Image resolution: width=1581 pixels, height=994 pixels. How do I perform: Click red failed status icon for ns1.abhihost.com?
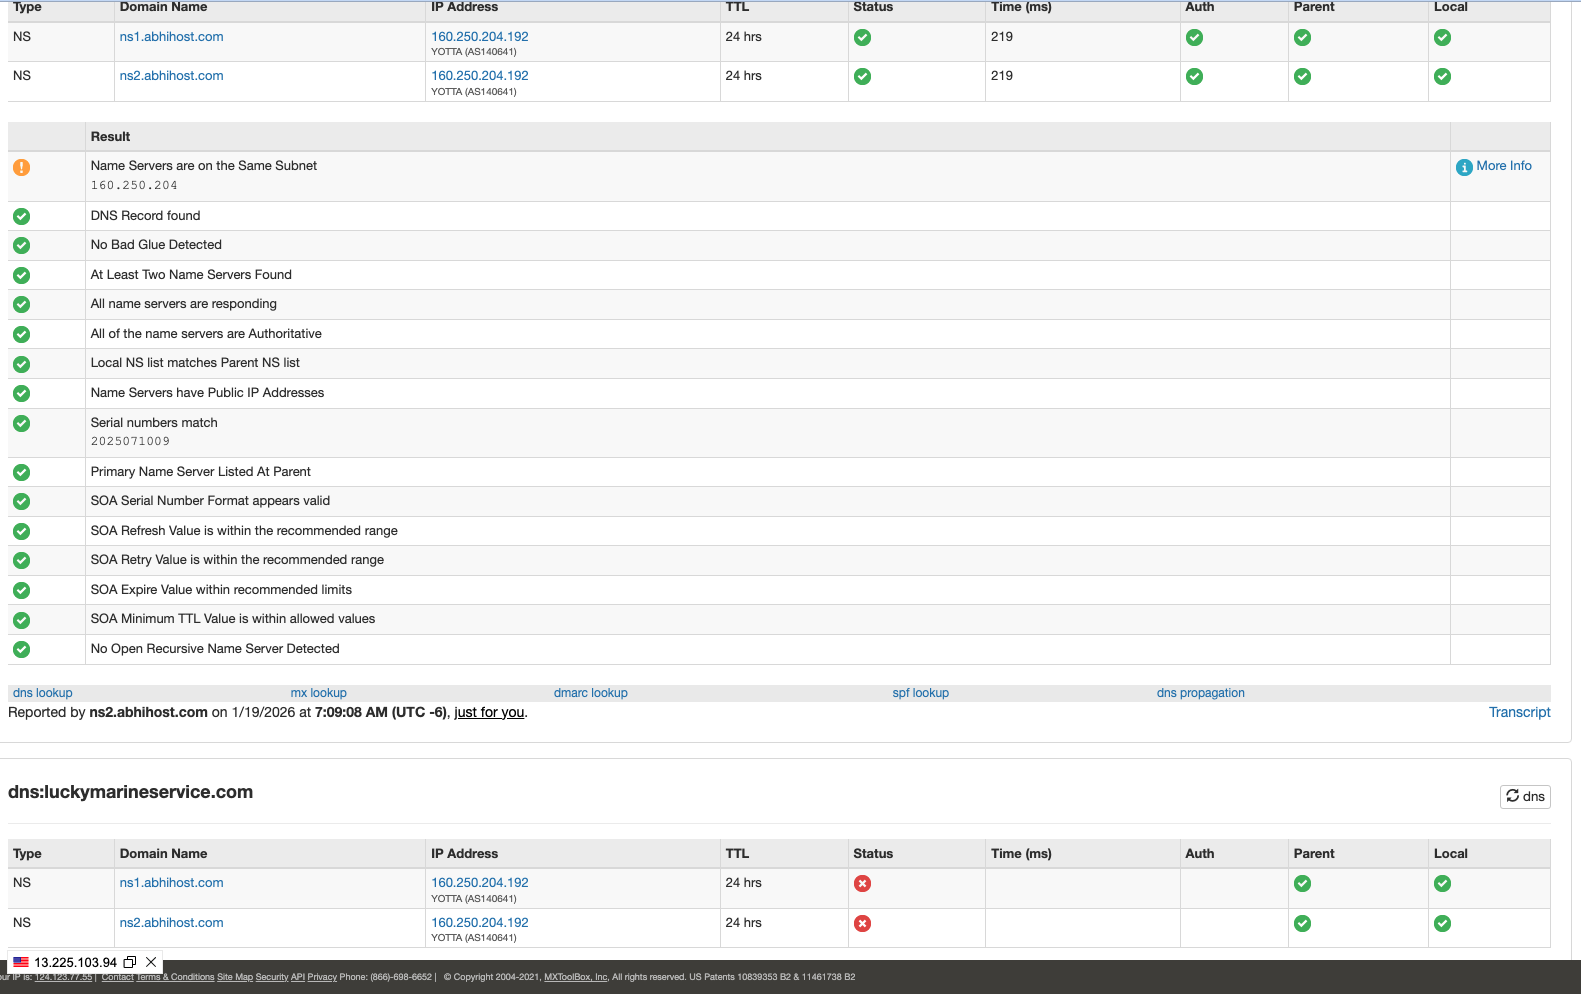tap(862, 883)
